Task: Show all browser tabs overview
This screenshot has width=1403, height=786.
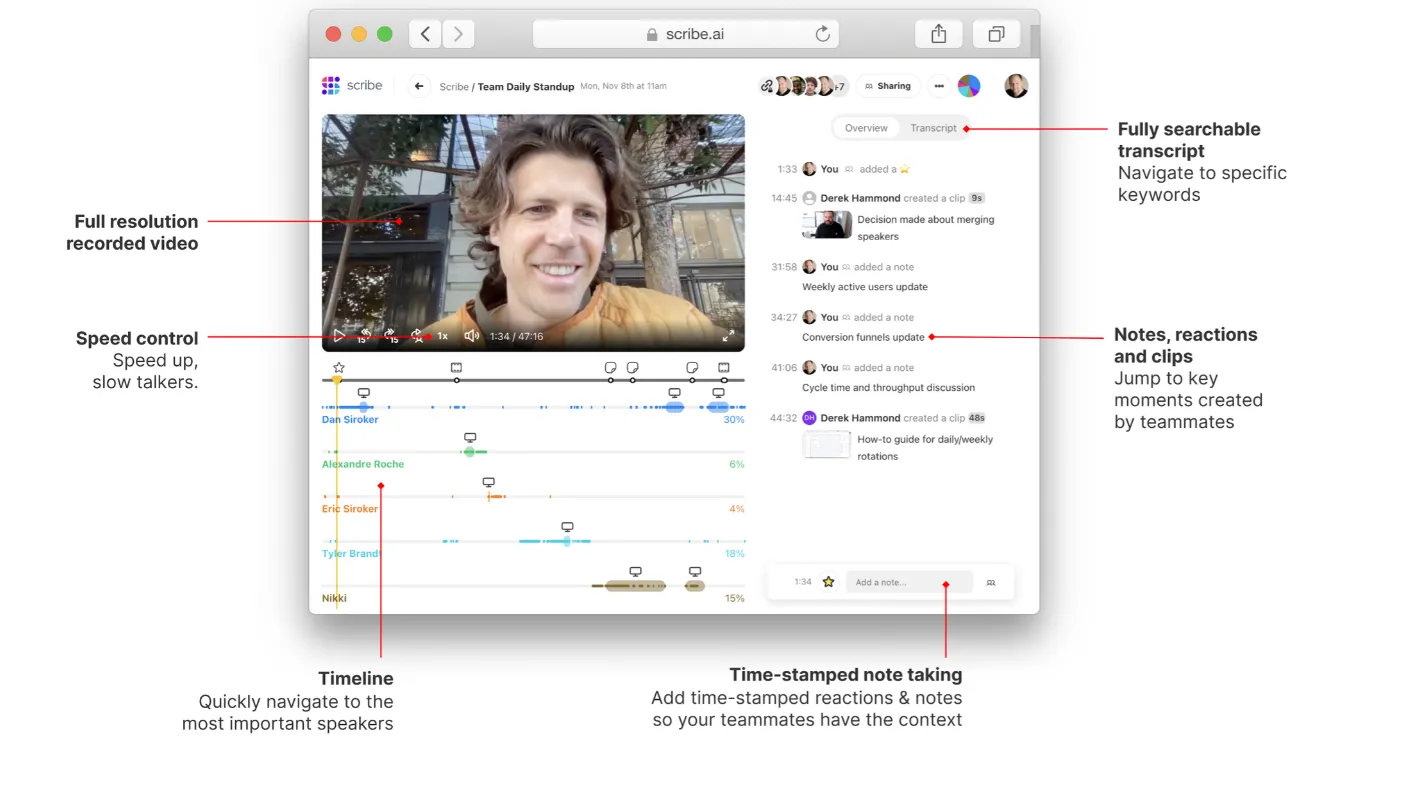Action: (996, 34)
